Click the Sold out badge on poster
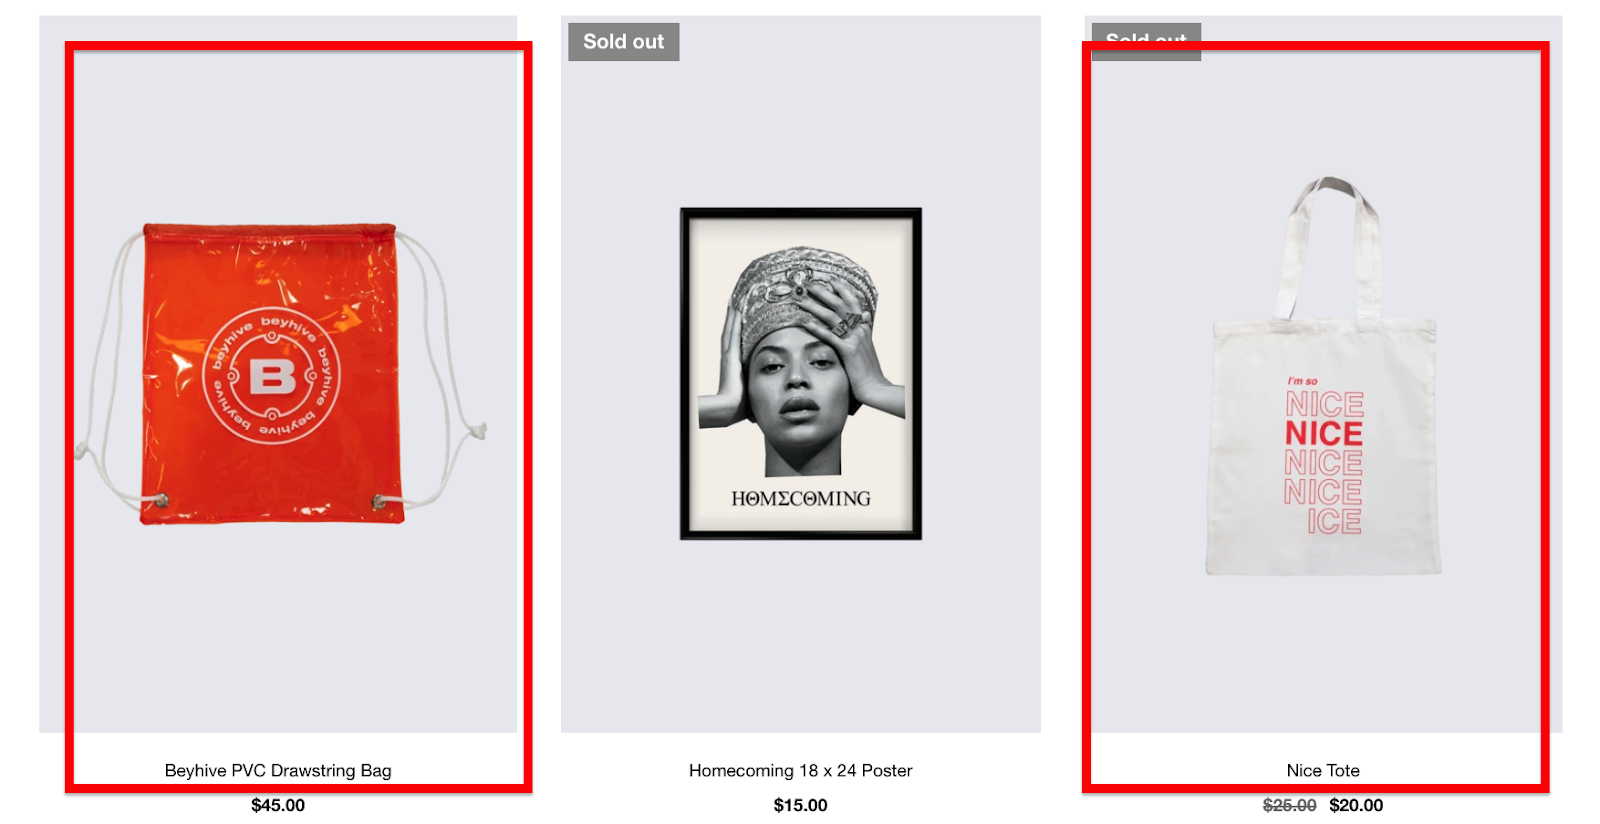The image size is (1600, 824). tap(624, 42)
